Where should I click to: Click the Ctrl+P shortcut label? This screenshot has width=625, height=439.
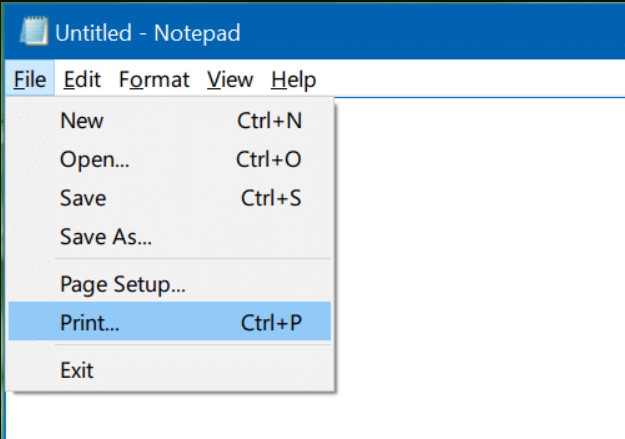(x=271, y=323)
